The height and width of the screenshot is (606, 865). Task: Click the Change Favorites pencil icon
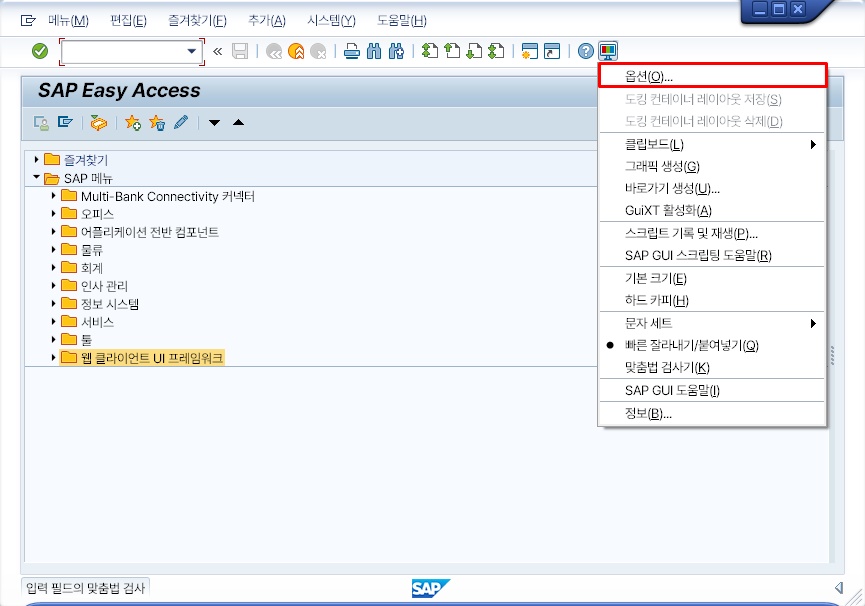(x=180, y=122)
